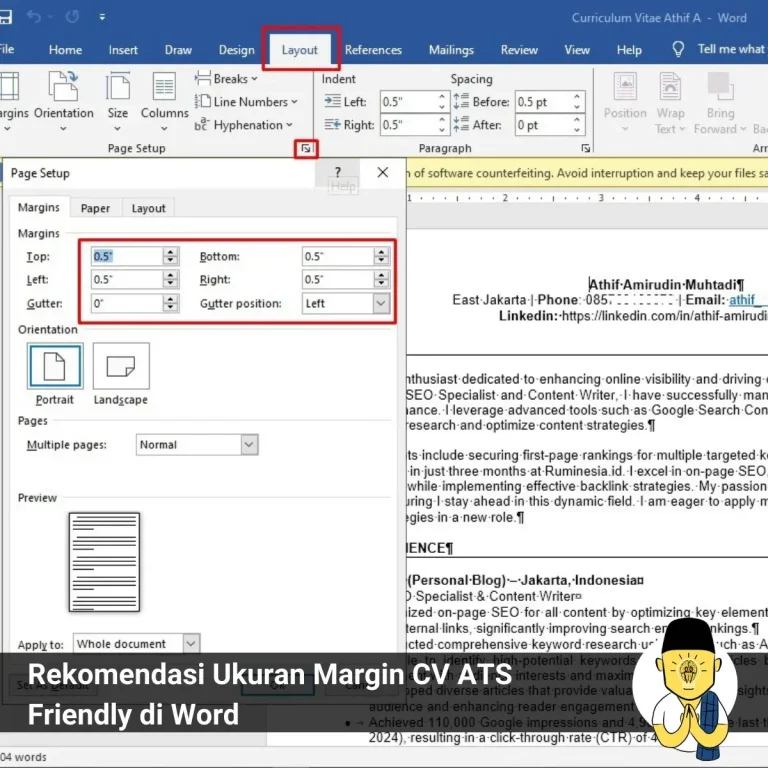Click the margin Preview thumbnail
This screenshot has height=768, width=768.
[x=104, y=562]
